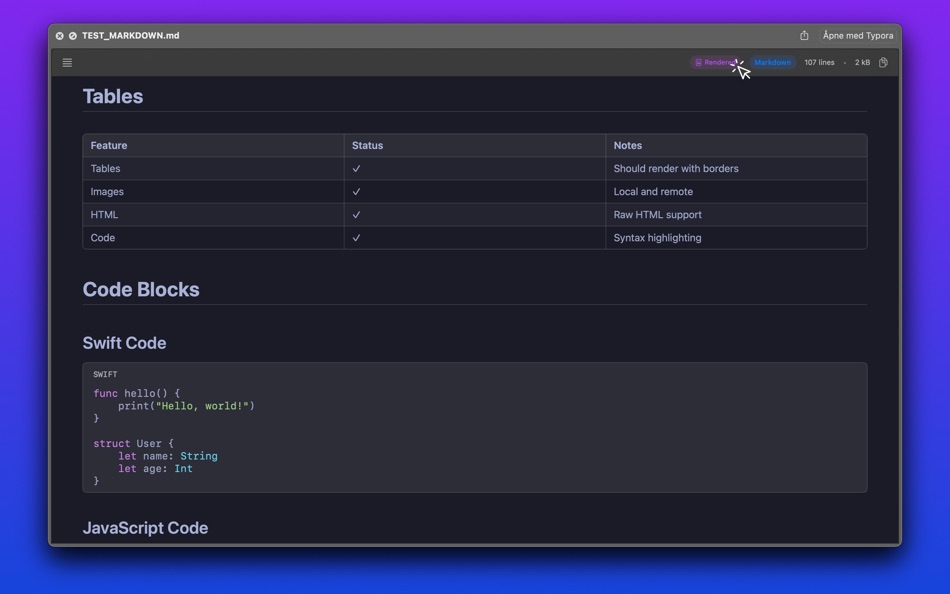Screen dimensions: 950x594
Task: Click the clipboard copy icon in the status bar
Action: pos(883,62)
